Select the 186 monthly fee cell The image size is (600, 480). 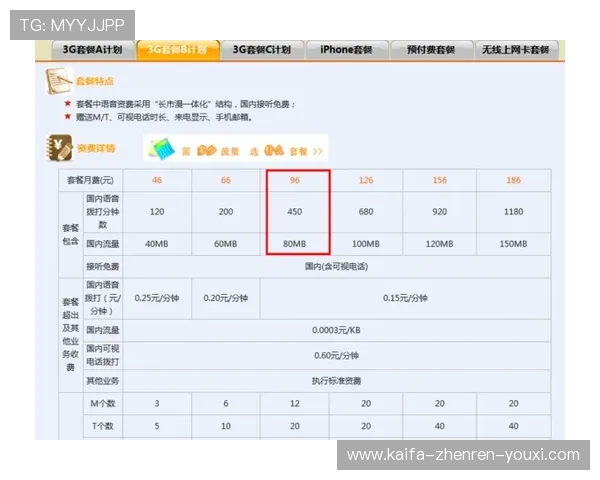514,180
